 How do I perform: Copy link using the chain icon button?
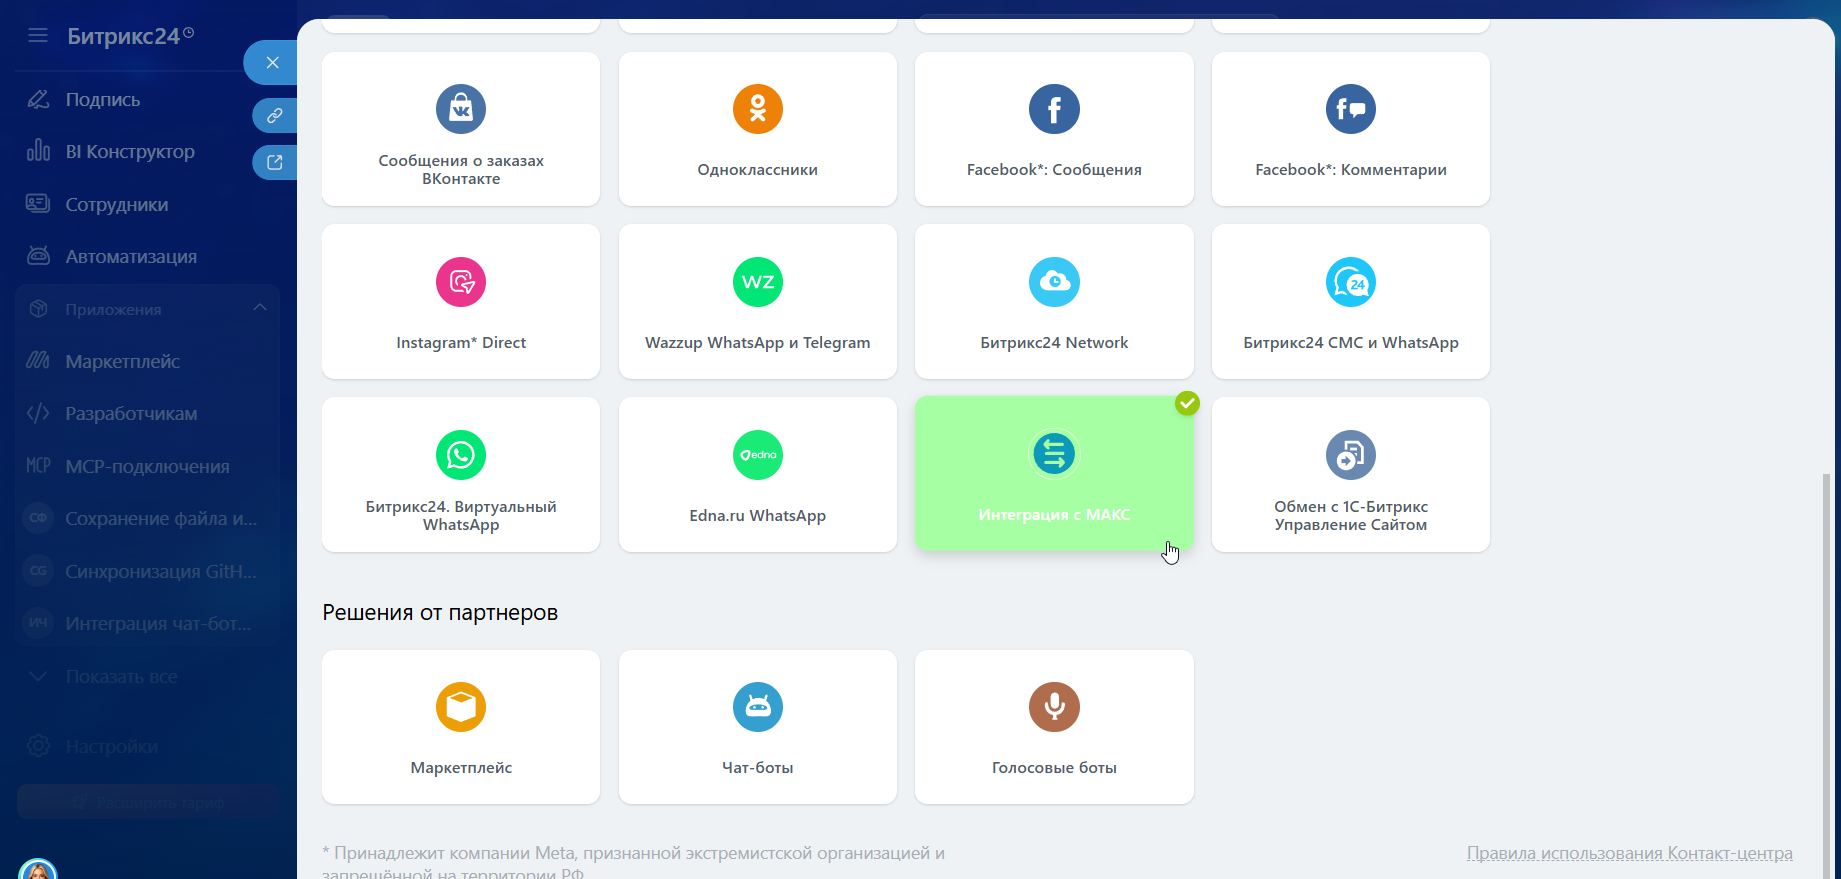[275, 116]
